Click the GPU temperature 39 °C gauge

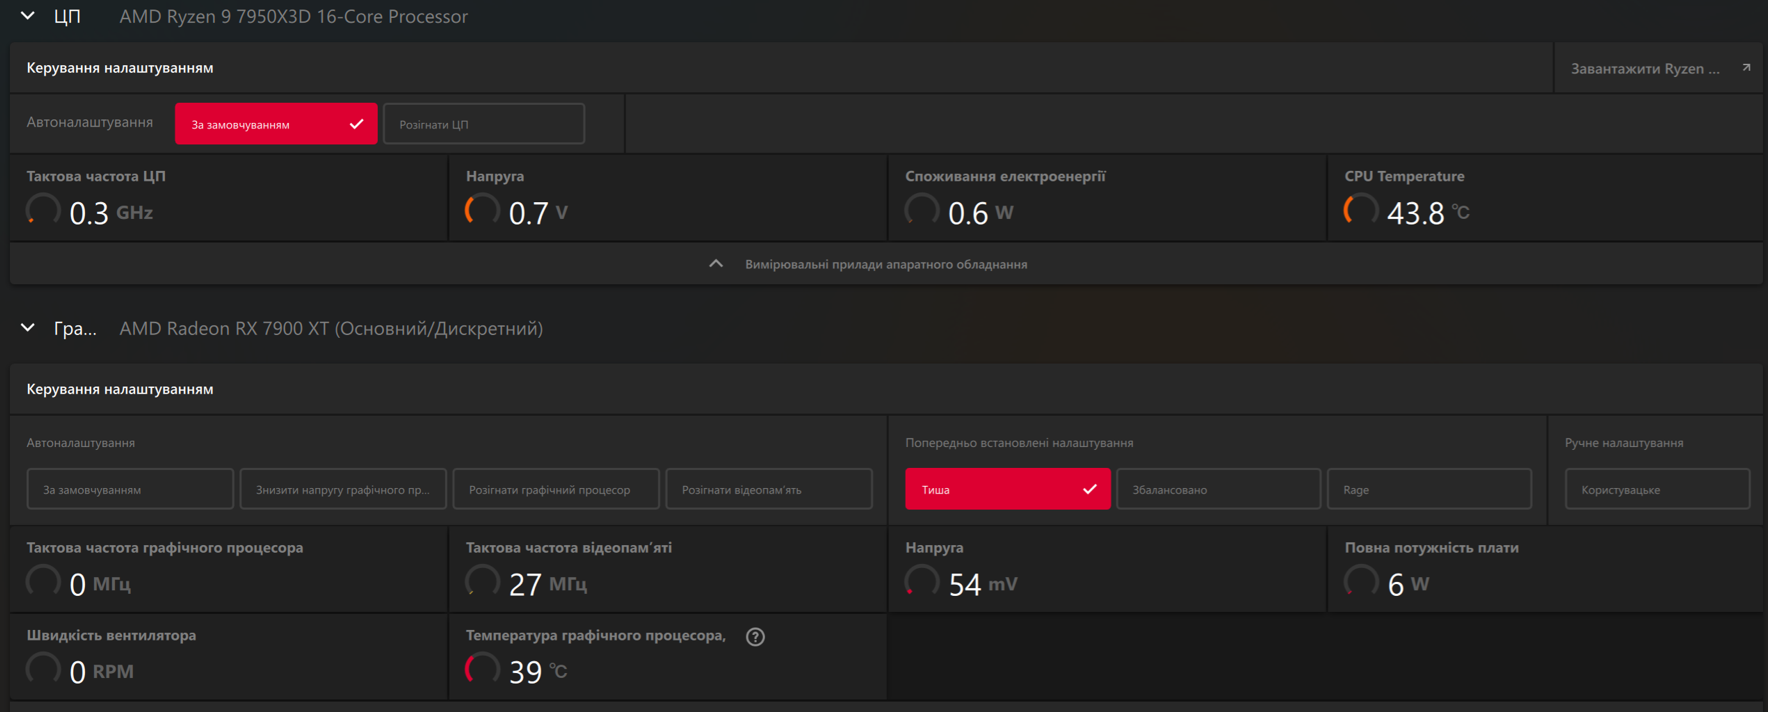click(482, 670)
